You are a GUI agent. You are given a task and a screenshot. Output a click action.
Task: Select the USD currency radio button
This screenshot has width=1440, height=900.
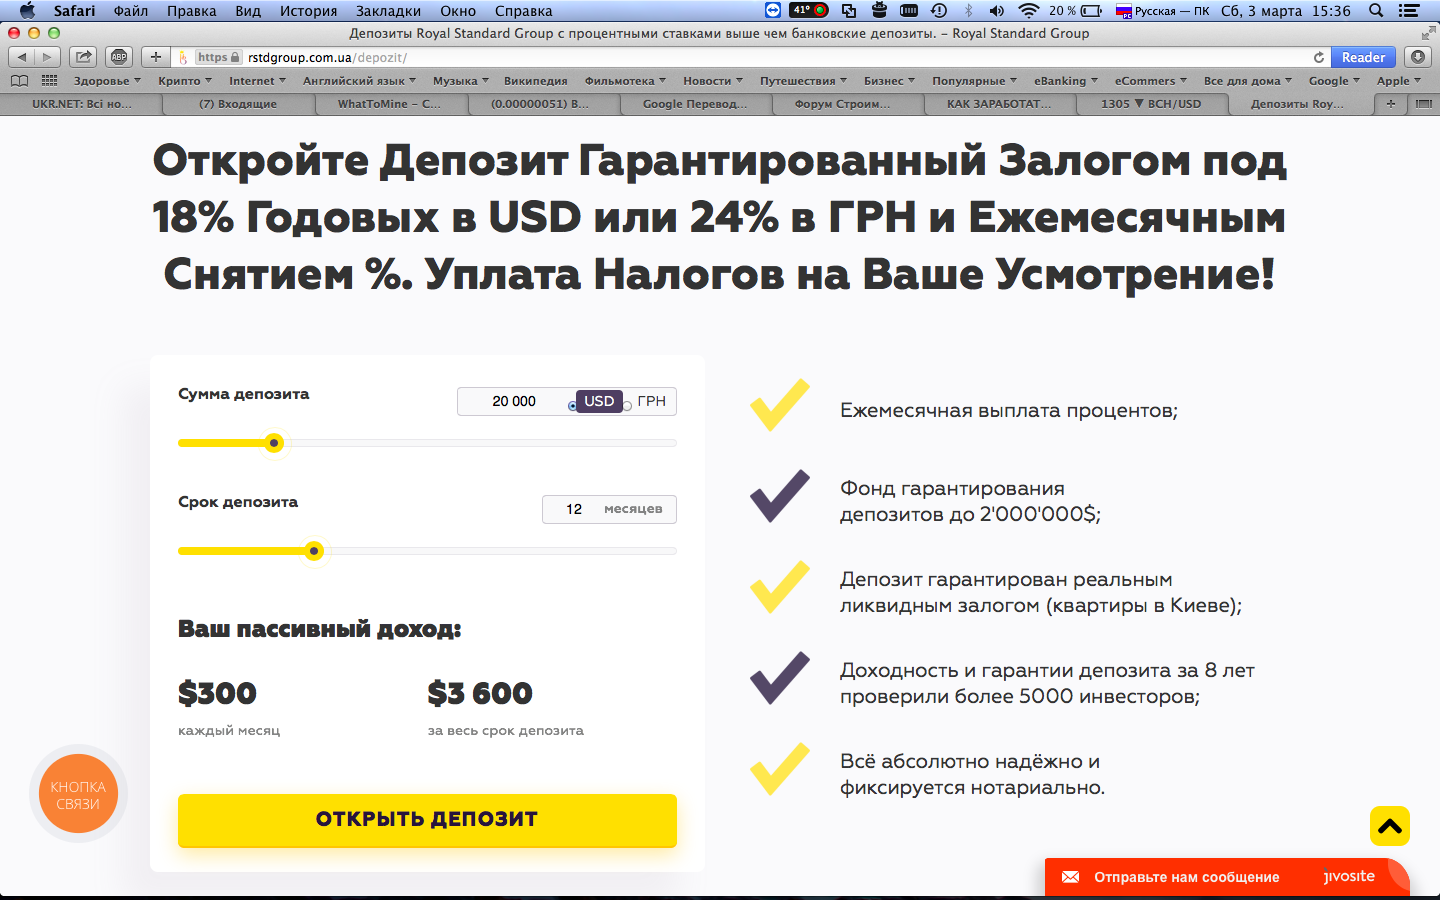tap(573, 405)
